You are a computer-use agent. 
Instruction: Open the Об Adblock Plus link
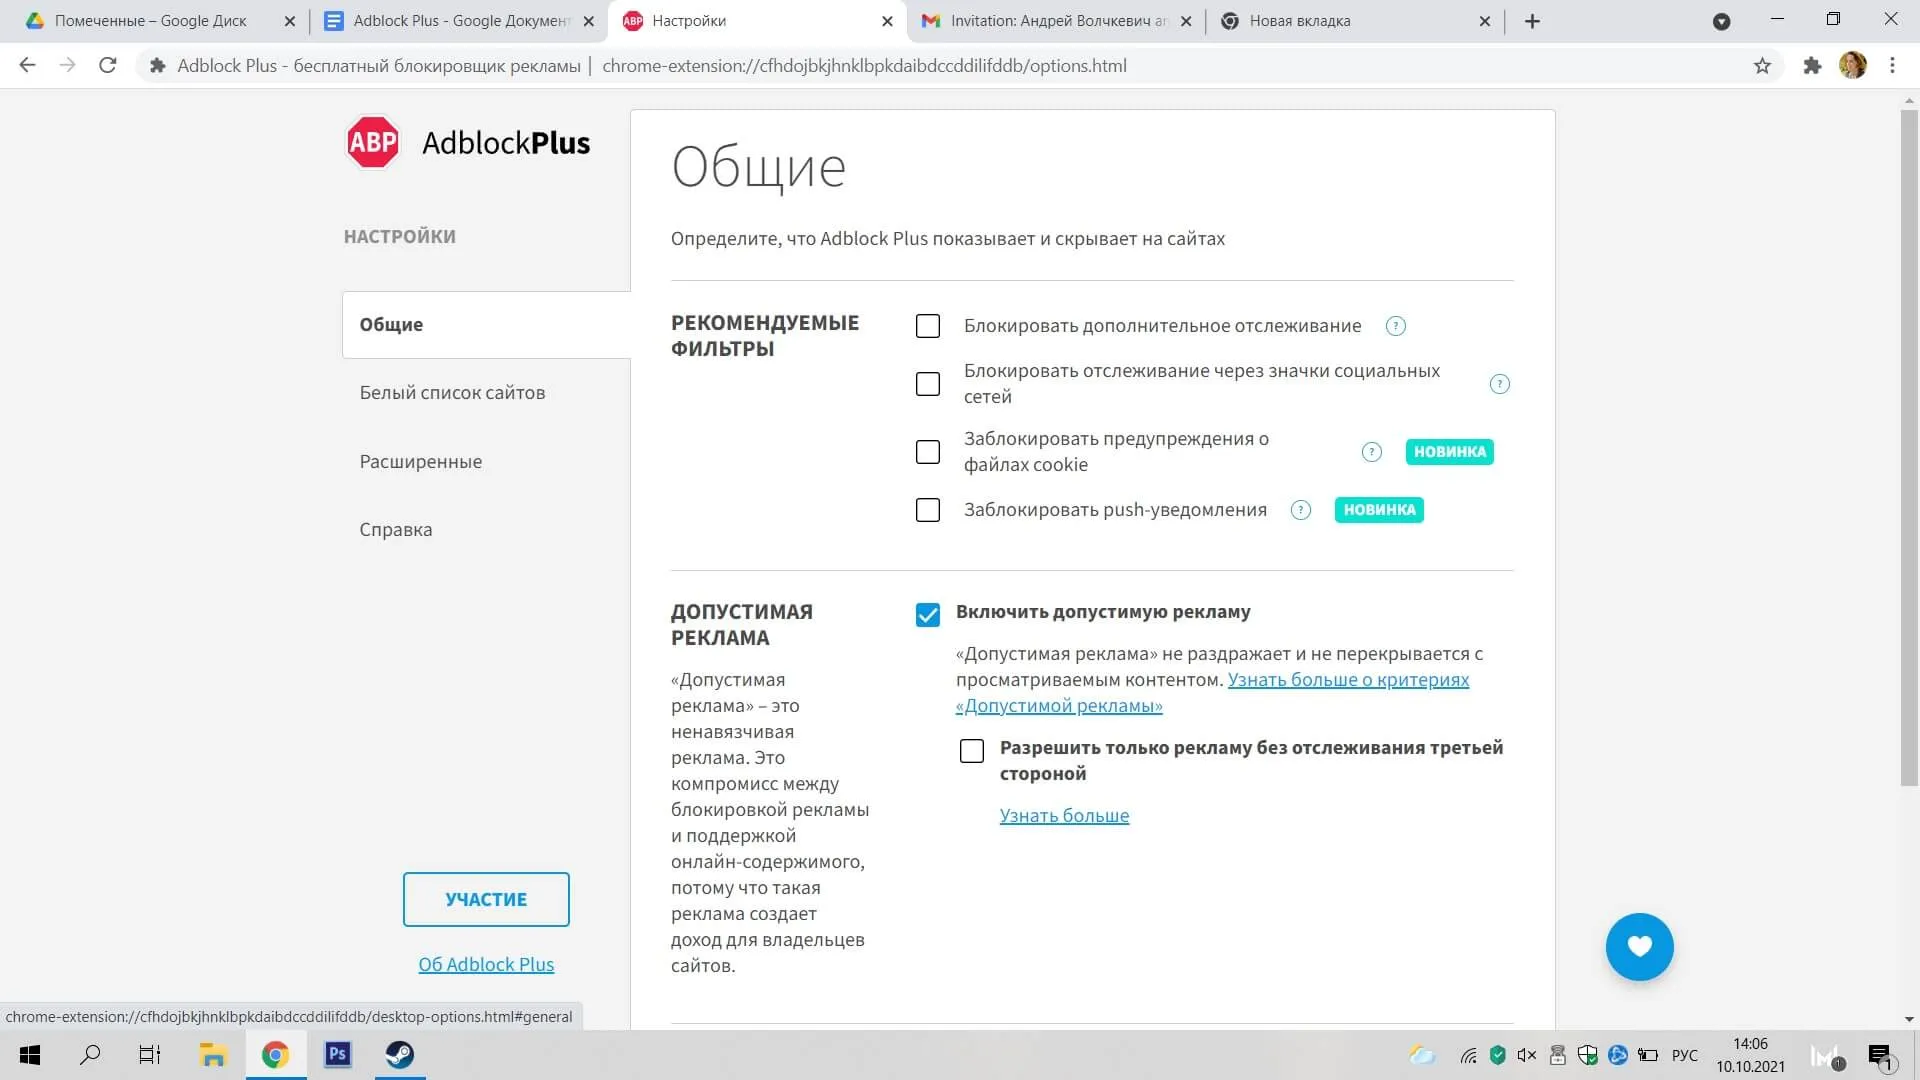coord(486,964)
